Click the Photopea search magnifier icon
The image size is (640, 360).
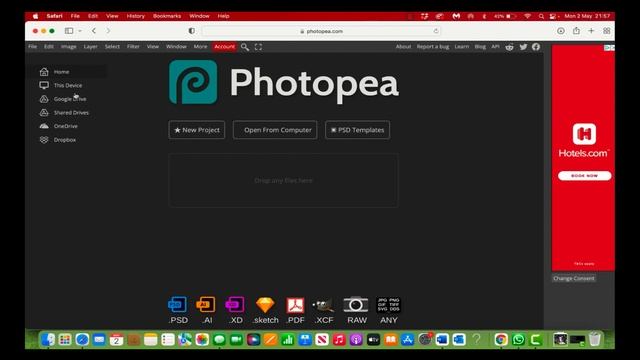244,47
